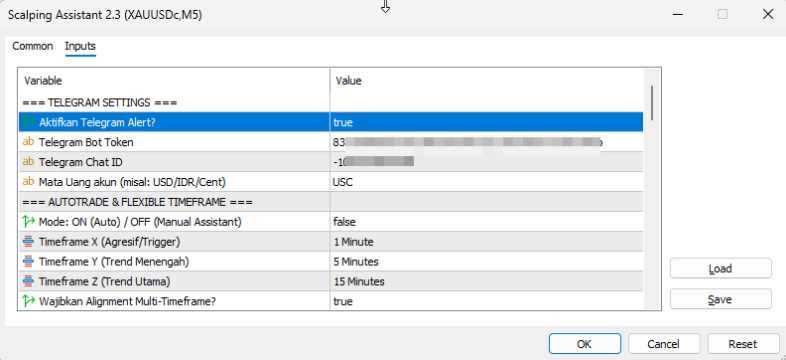Select the '=== TELEGRAM SETTINGS ===' row
Screen dimensions: 786x360
point(331,102)
